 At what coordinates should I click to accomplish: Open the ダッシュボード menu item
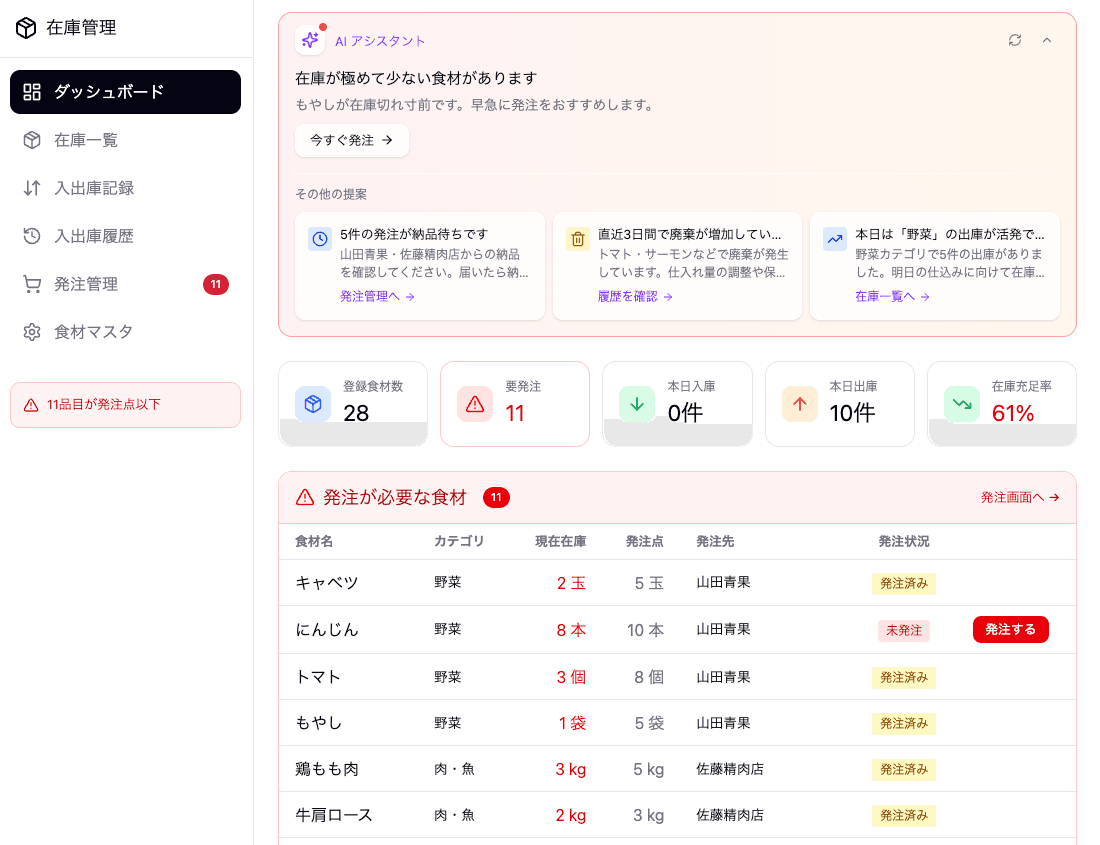tap(125, 92)
